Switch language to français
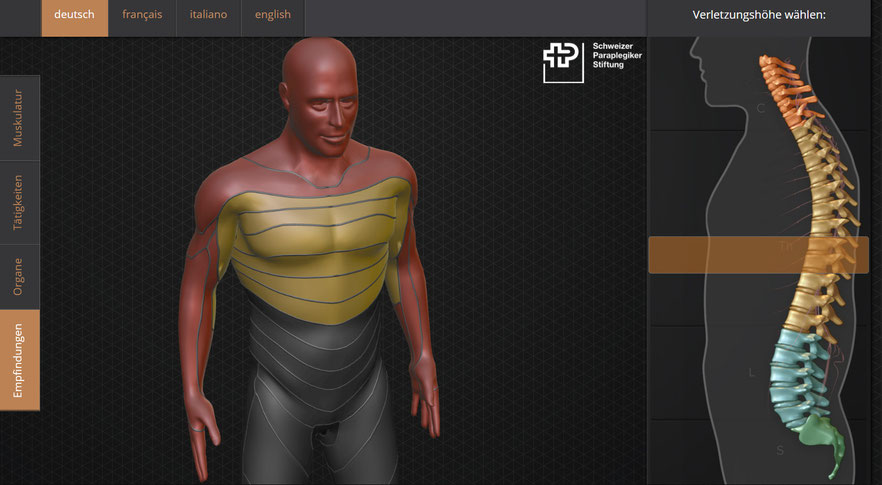This screenshot has height=485, width=882. coord(142,15)
